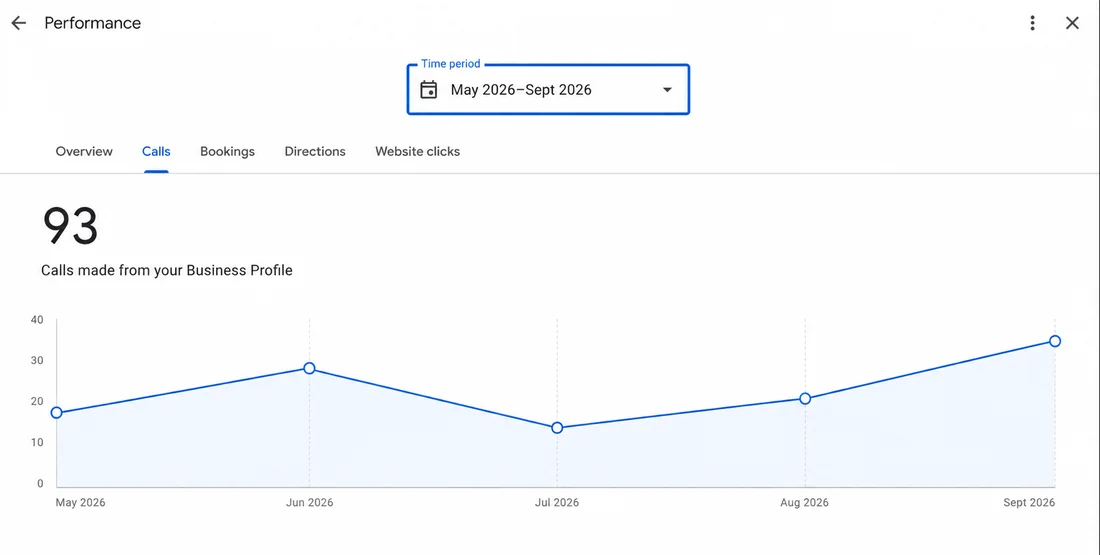Expand the Time period dropdown arrow

pos(667,90)
